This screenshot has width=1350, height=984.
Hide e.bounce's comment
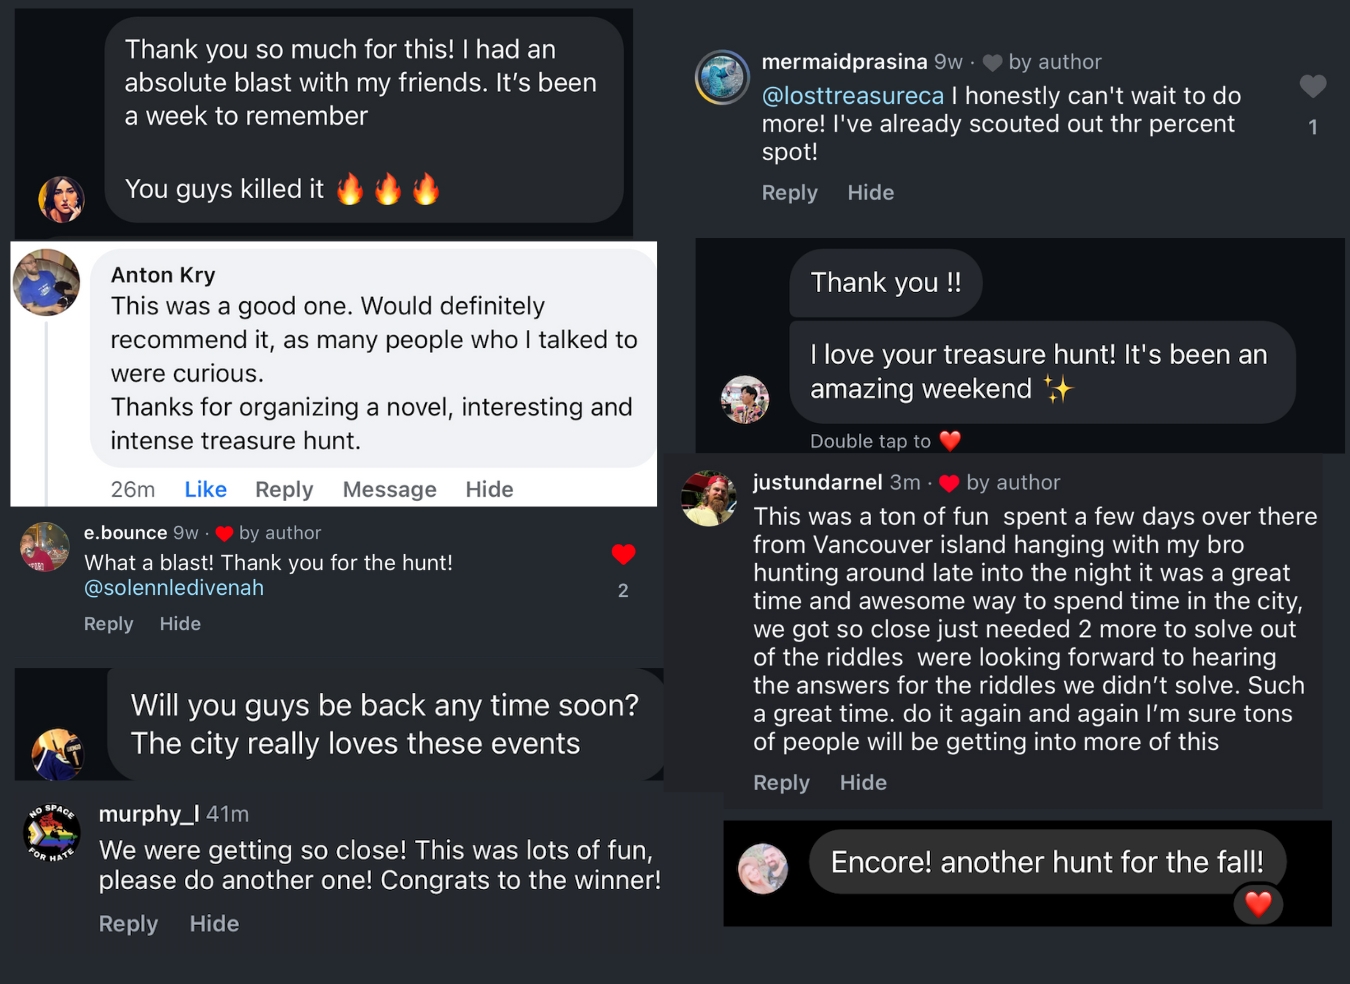pyautogui.click(x=180, y=624)
